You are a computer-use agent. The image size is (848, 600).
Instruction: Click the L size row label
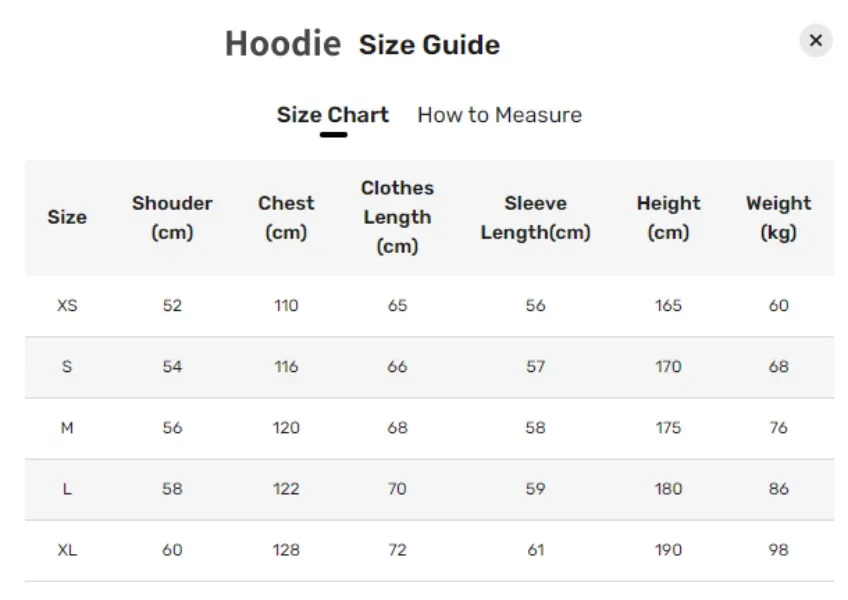[67, 489]
